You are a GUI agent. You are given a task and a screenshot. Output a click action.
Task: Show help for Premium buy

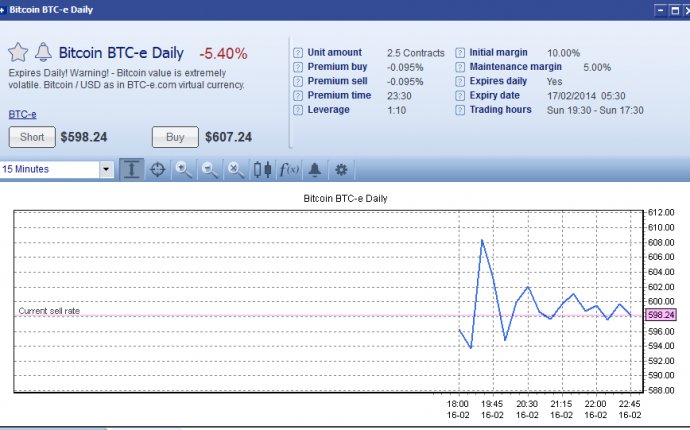click(298, 67)
